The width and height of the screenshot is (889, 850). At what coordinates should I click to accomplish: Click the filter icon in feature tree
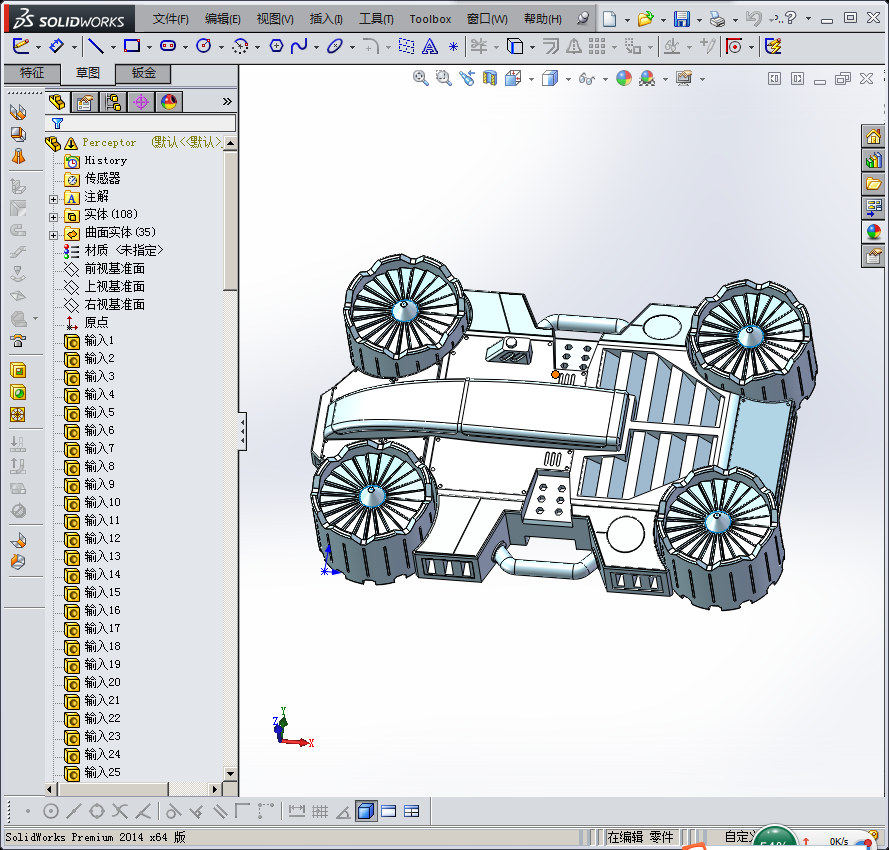[x=57, y=123]
